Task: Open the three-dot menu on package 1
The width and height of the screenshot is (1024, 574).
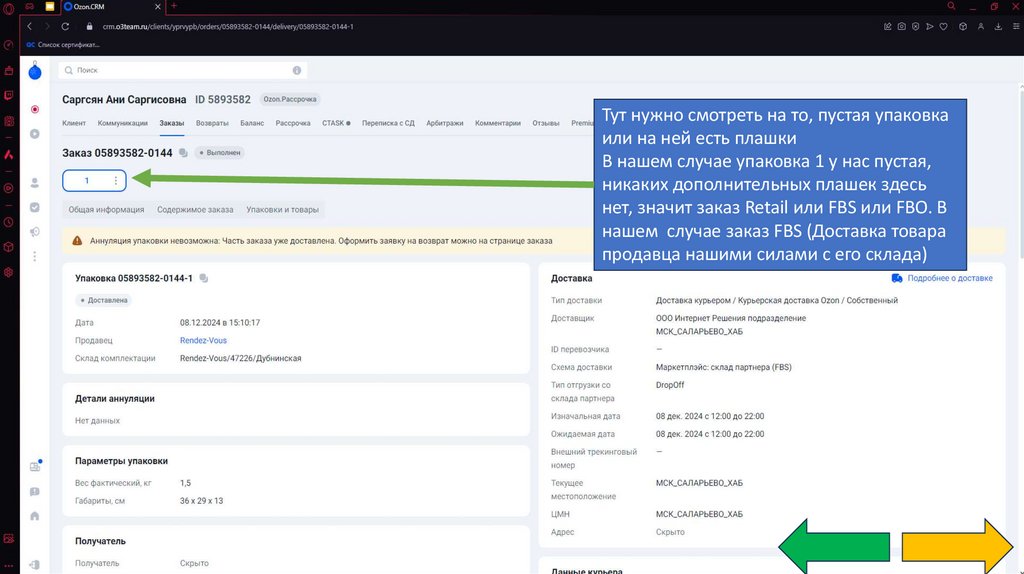Action: point(116,181)
